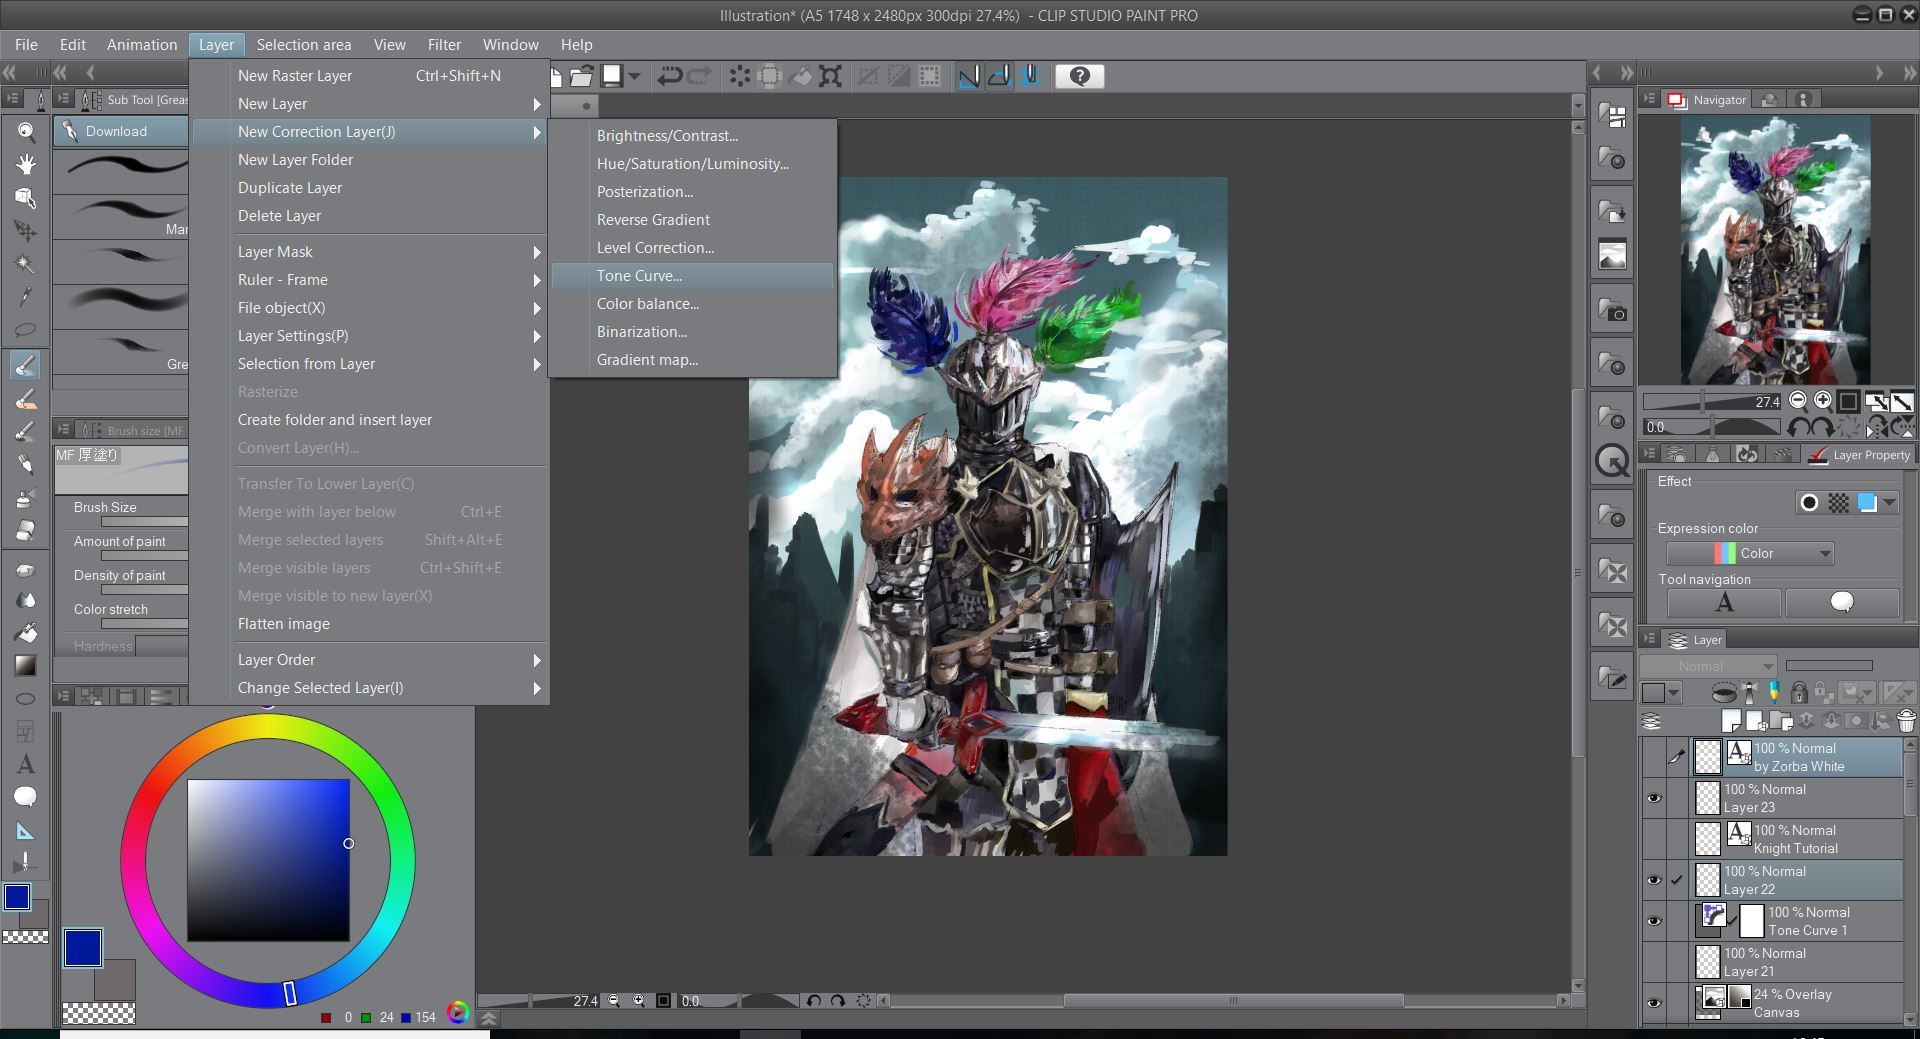Click the Open file folder icon

click(x=581, y=76)
